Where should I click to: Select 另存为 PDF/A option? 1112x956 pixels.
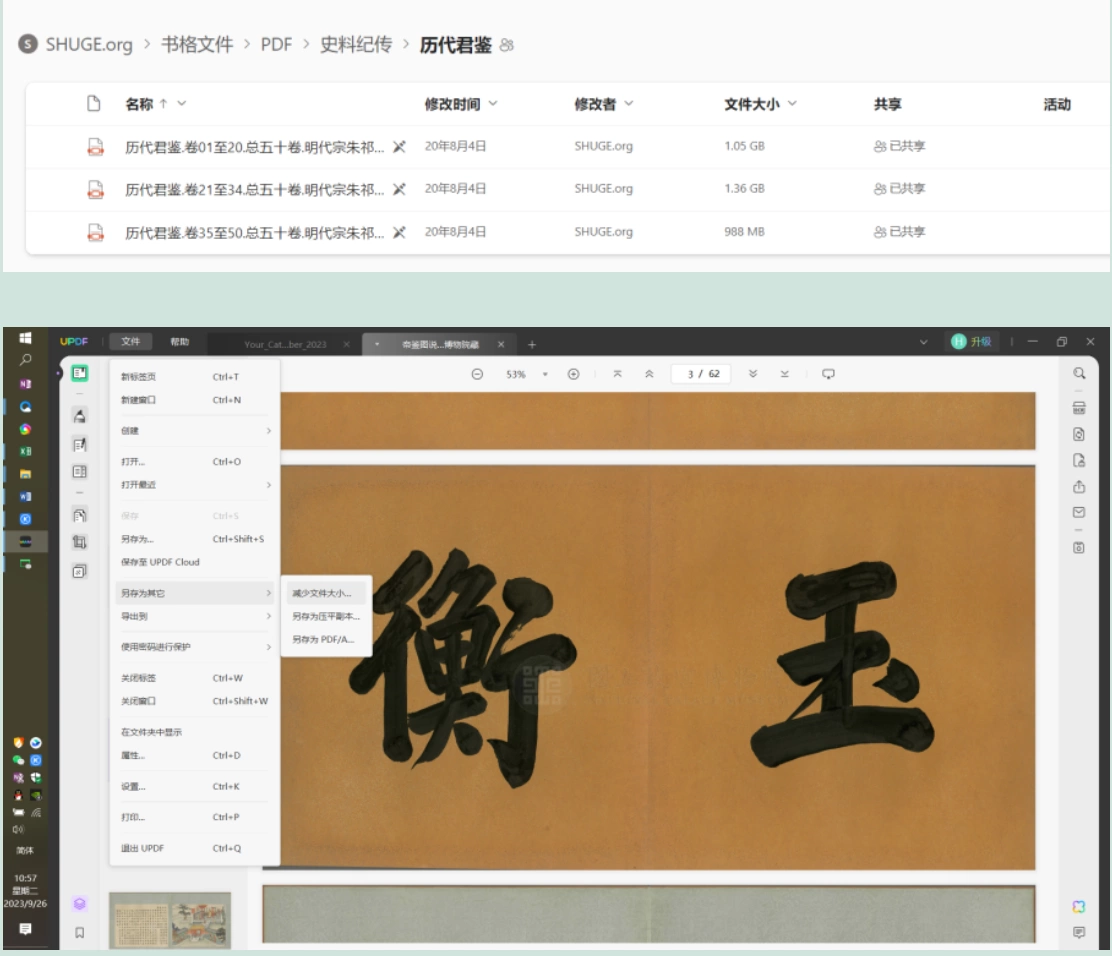[x=323, y=639]
